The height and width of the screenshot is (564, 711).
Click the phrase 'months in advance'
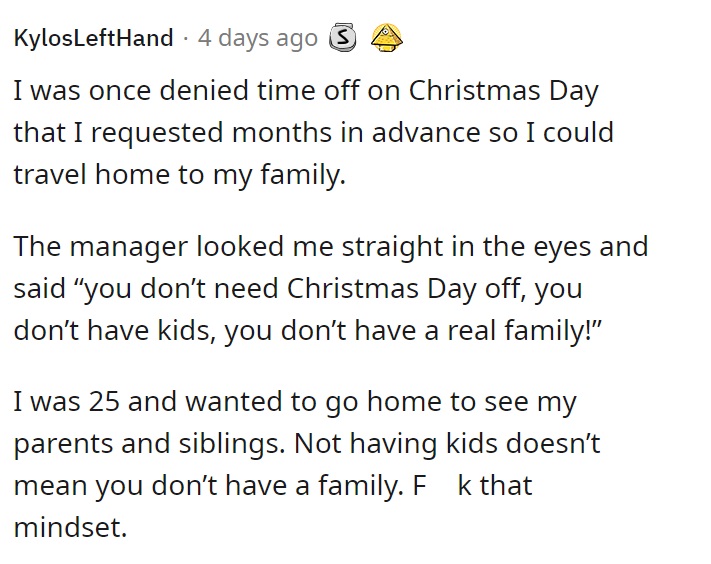point(356,132)
